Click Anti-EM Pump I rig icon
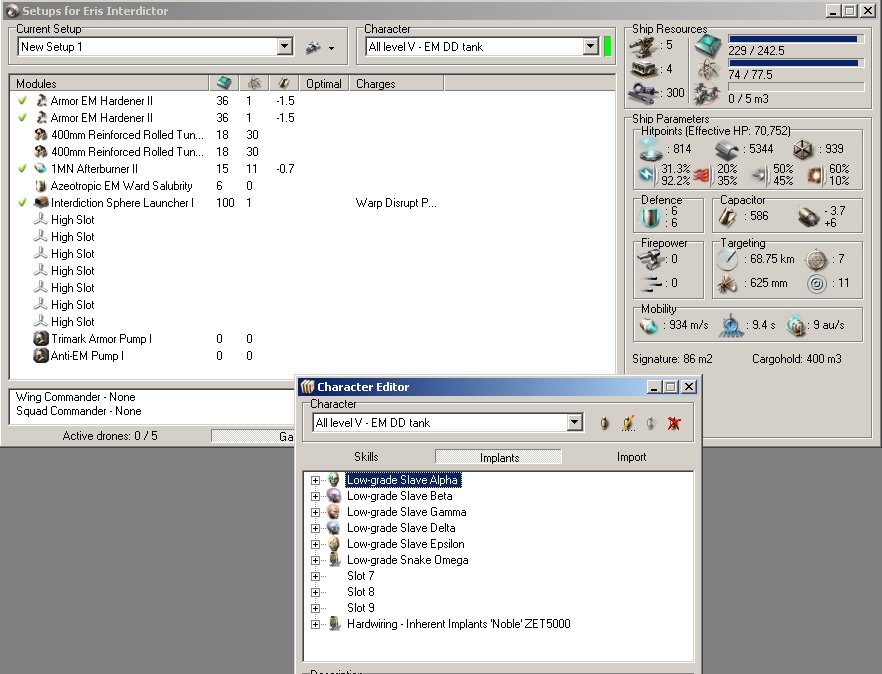Image resolution: width=882 pixels, height=674 pixels. pyautogui.click(x=40, y=356)
